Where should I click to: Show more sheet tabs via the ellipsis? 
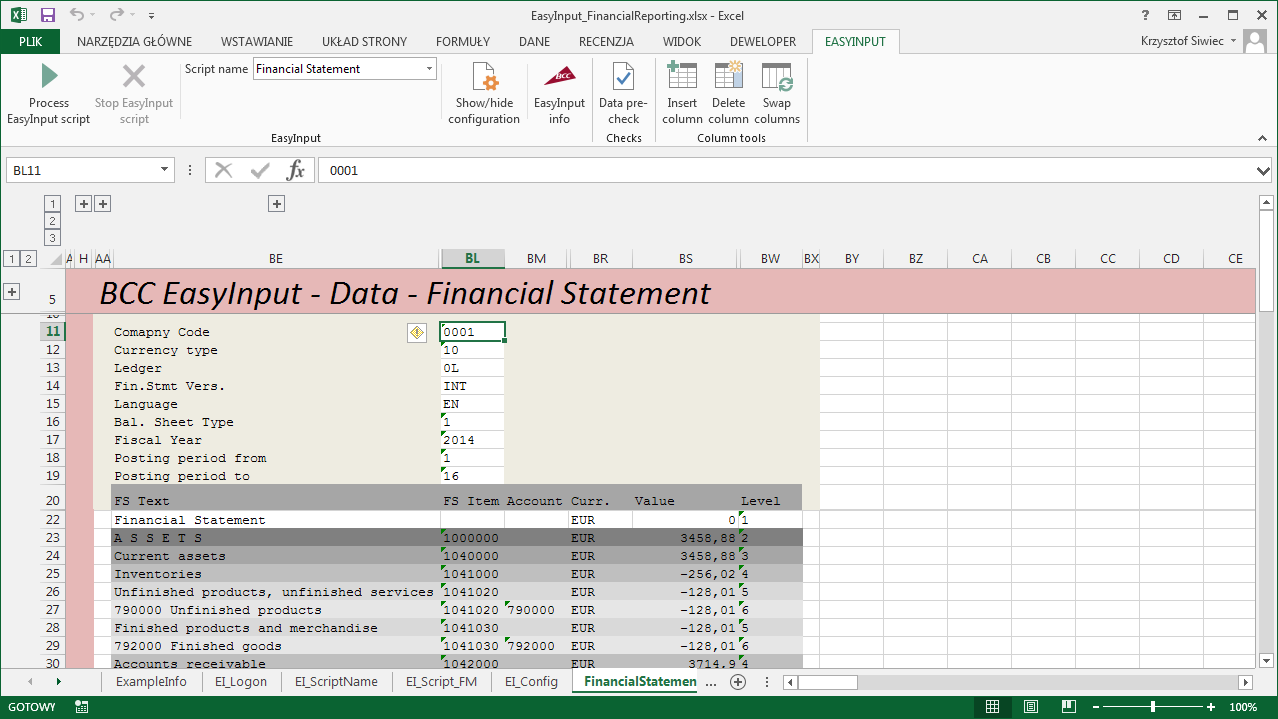(712, 682)
